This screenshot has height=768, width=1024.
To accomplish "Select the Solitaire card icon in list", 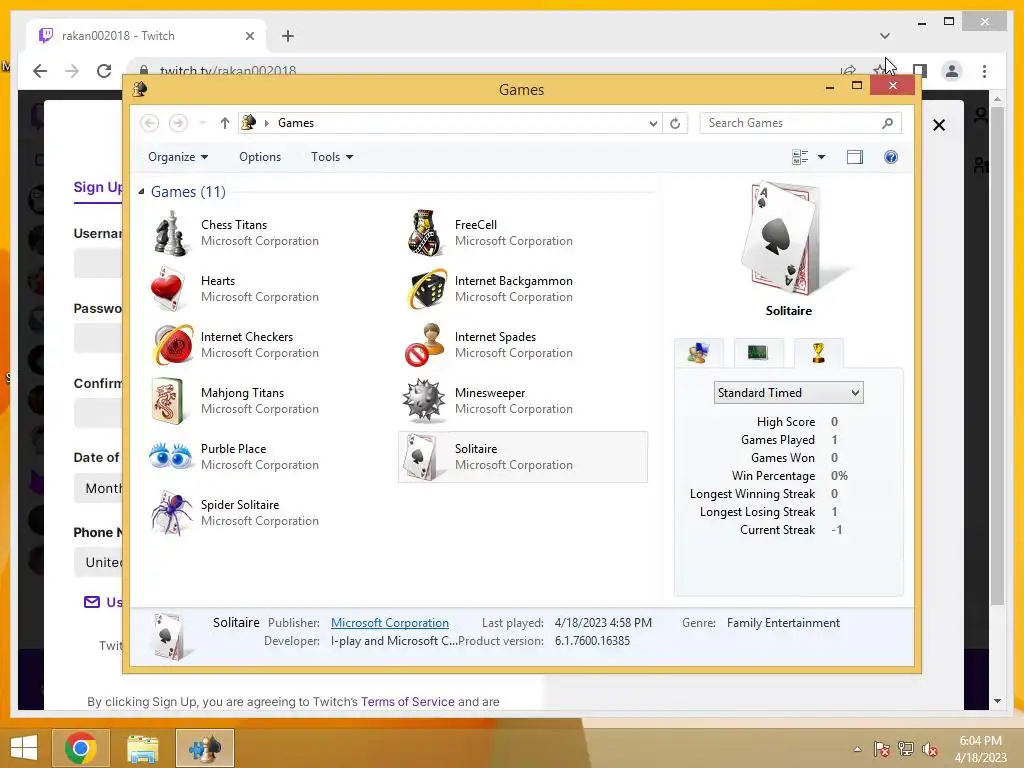I will point(421,457).
